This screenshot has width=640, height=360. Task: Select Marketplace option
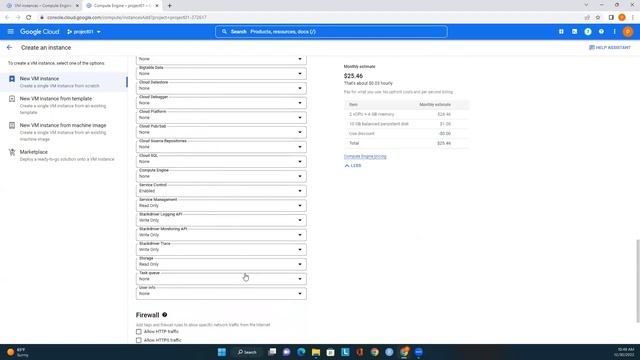[x=64, y=155]
